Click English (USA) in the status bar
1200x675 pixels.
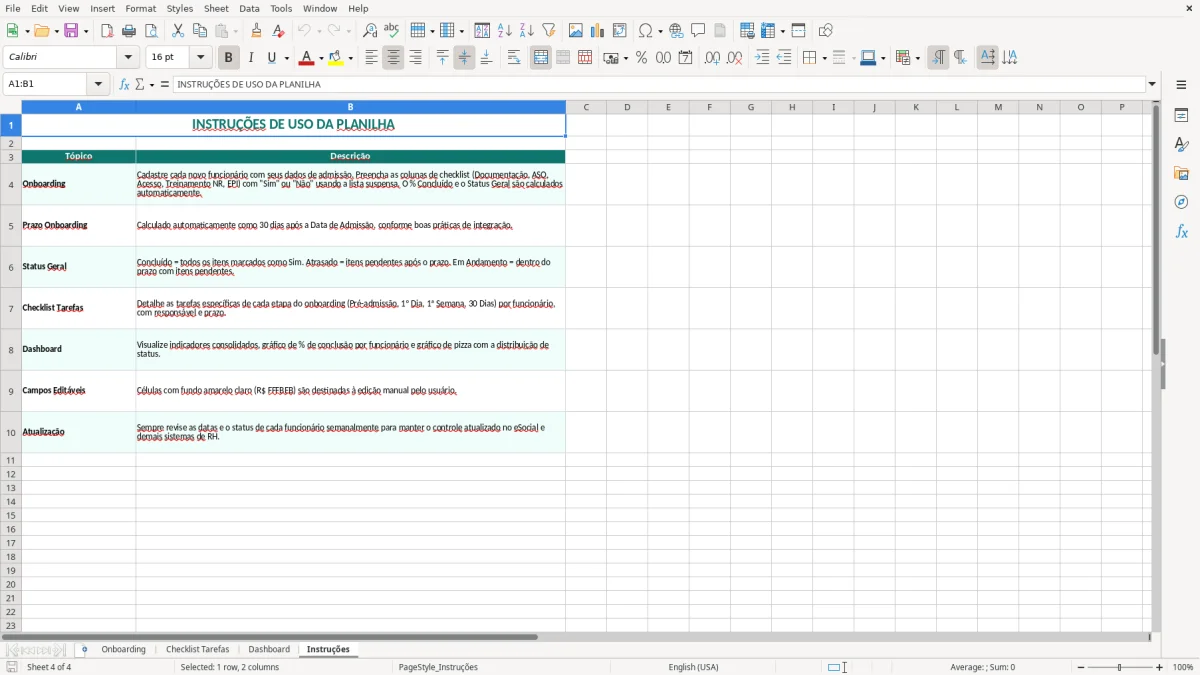tap(693, 667)
